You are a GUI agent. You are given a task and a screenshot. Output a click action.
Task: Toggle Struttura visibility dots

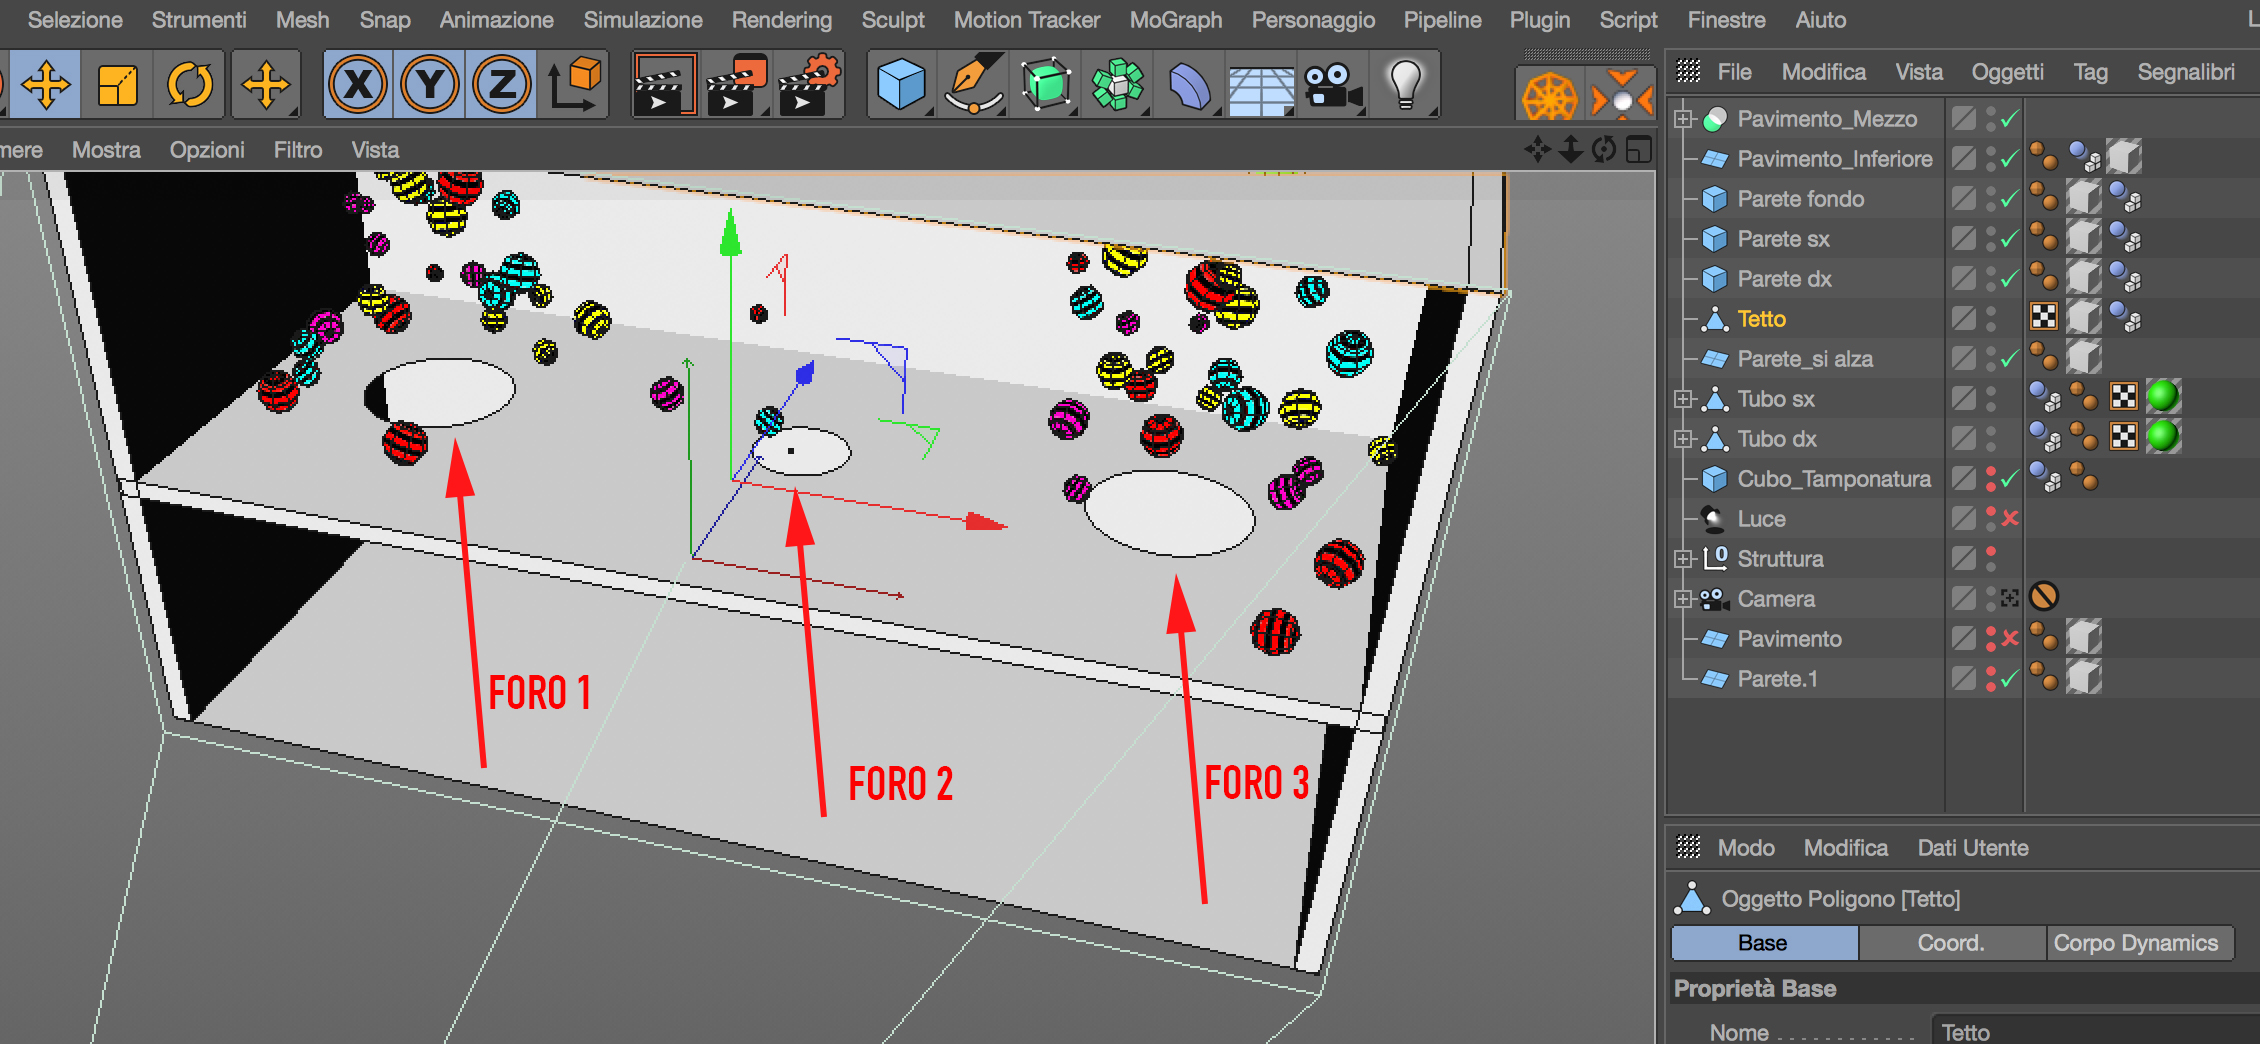1991,558
